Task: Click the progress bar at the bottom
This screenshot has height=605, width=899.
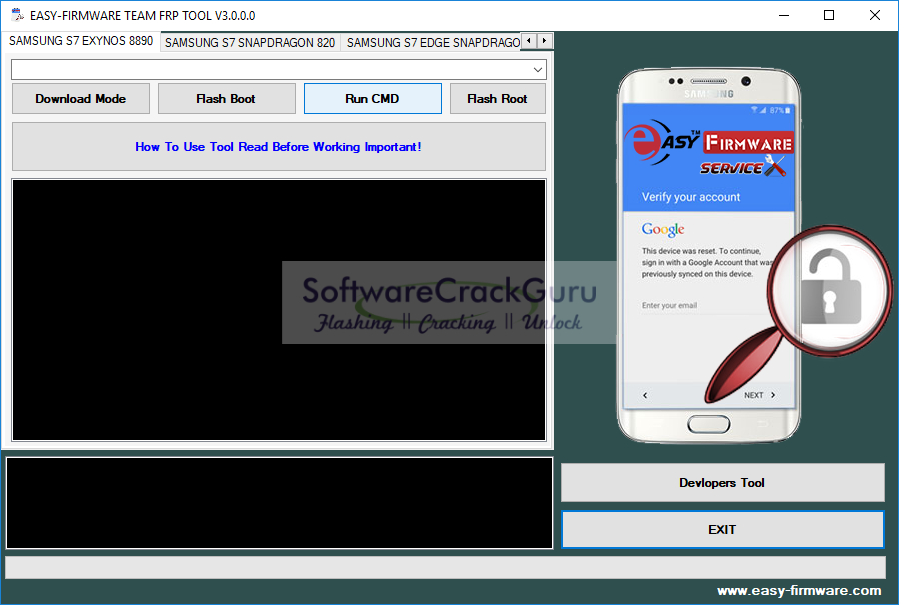Action: [445, 568]
